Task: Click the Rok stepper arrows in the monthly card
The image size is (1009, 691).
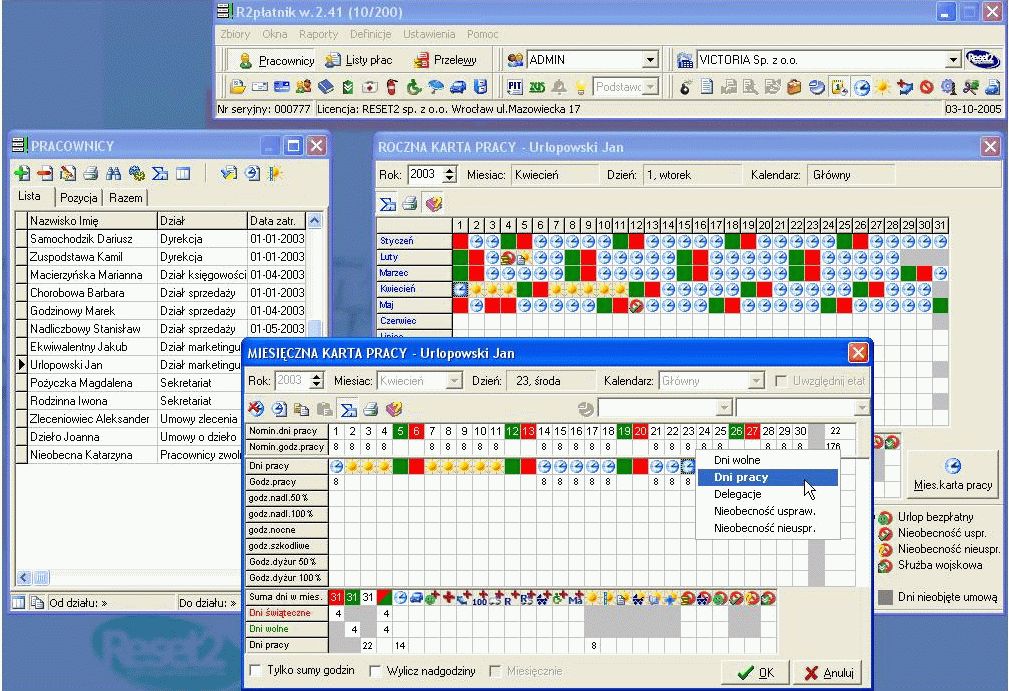Action: [x=316, y=381]
